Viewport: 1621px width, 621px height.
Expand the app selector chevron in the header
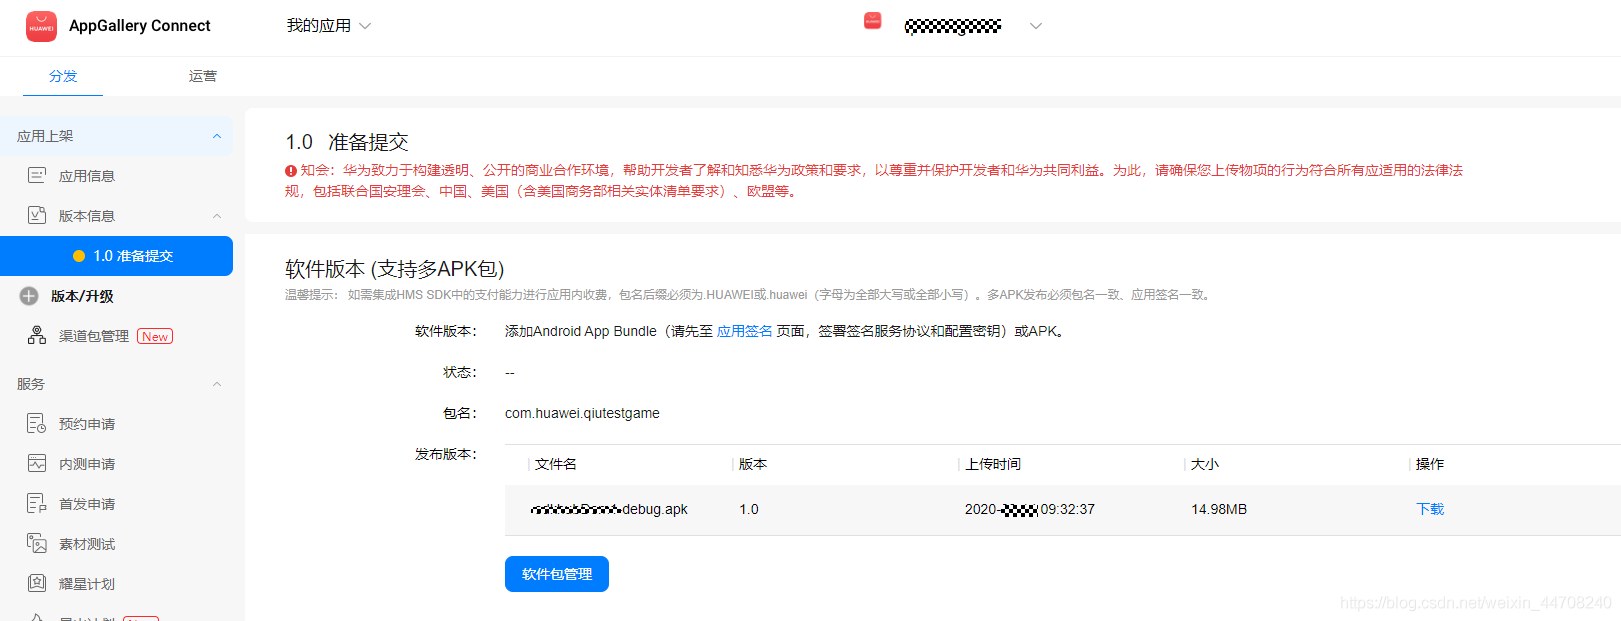[x=1036, y=26]
